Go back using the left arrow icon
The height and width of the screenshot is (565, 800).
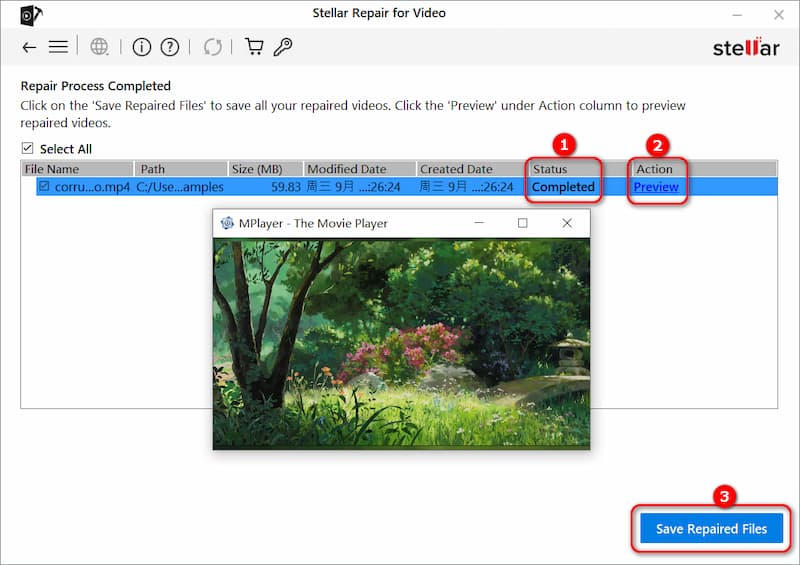[x=29, y=47]
